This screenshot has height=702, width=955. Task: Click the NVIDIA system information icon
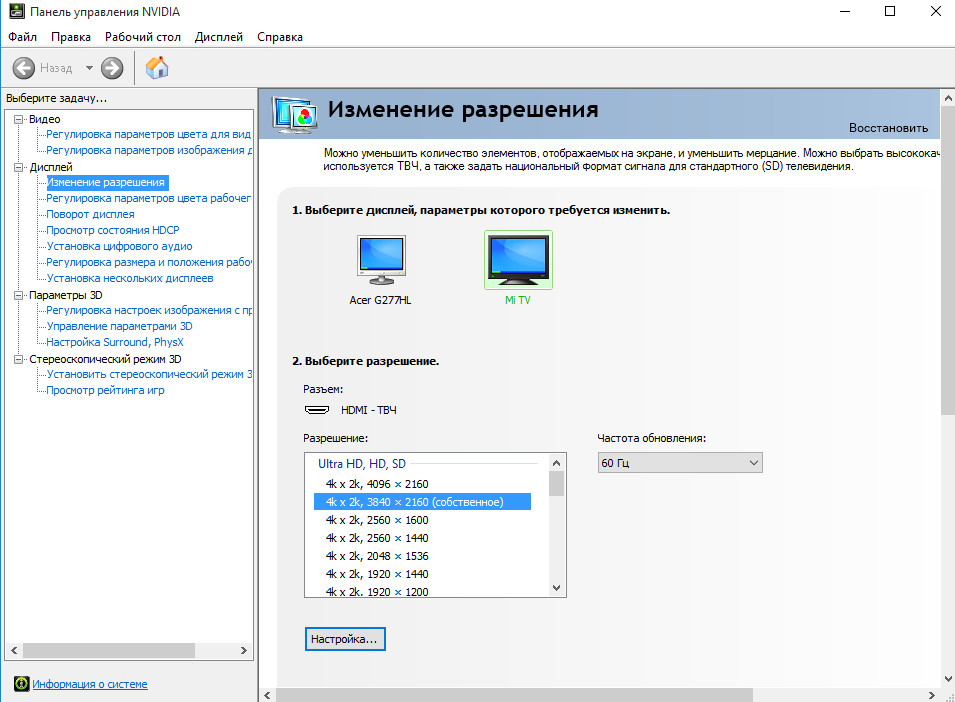(x=21, y=684)
